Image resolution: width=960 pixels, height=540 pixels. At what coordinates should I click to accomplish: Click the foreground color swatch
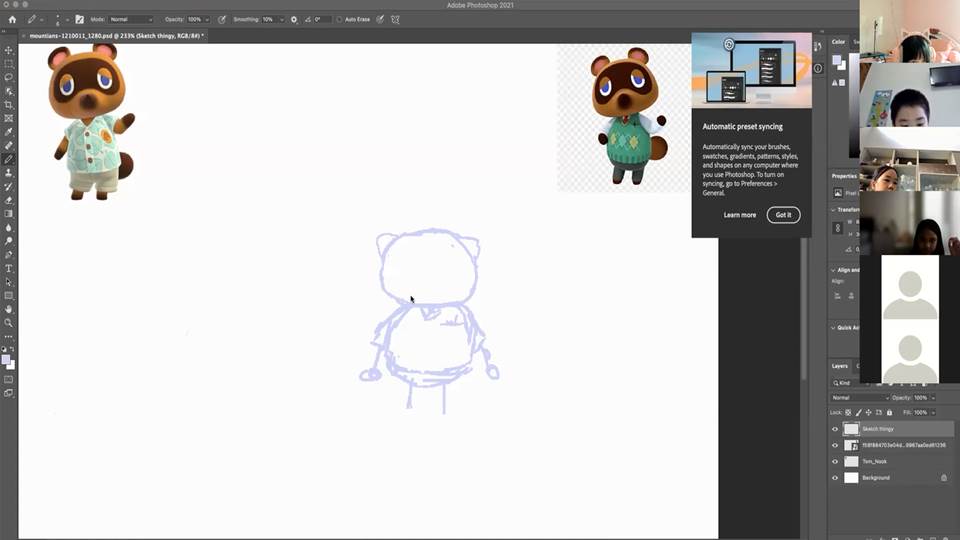(6, 359)
